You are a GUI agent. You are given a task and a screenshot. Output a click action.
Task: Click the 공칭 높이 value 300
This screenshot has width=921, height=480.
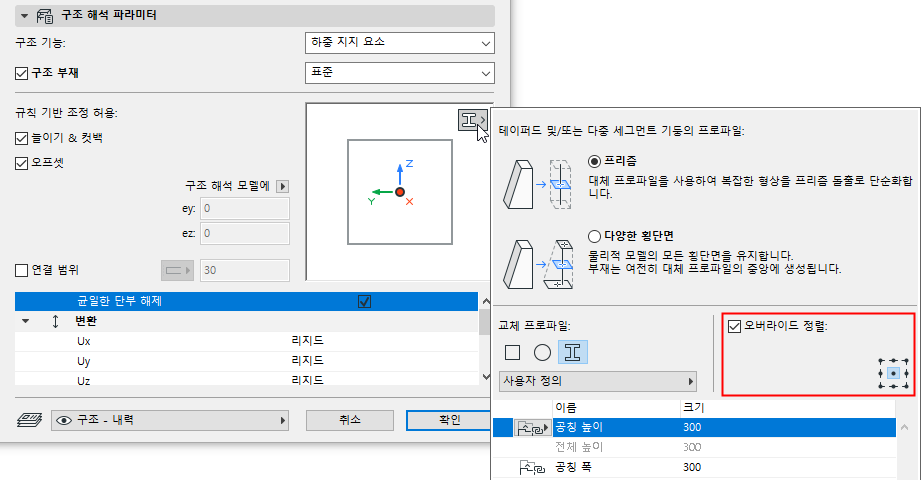pyautogui.click(x=692, y=428)
